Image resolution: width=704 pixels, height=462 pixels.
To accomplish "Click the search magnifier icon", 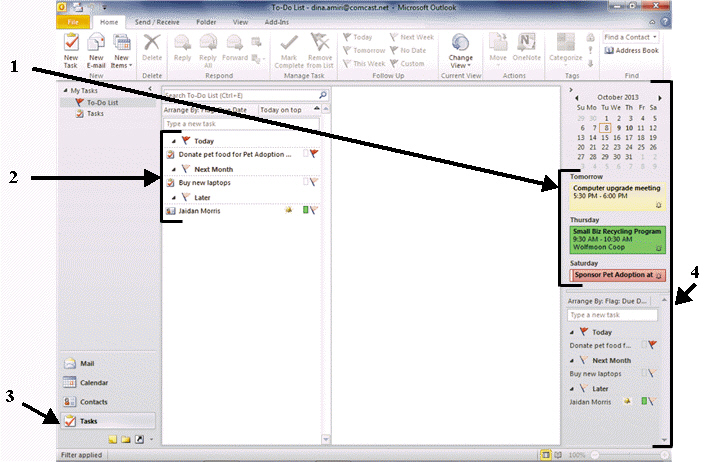I will [x=323, y=95].
